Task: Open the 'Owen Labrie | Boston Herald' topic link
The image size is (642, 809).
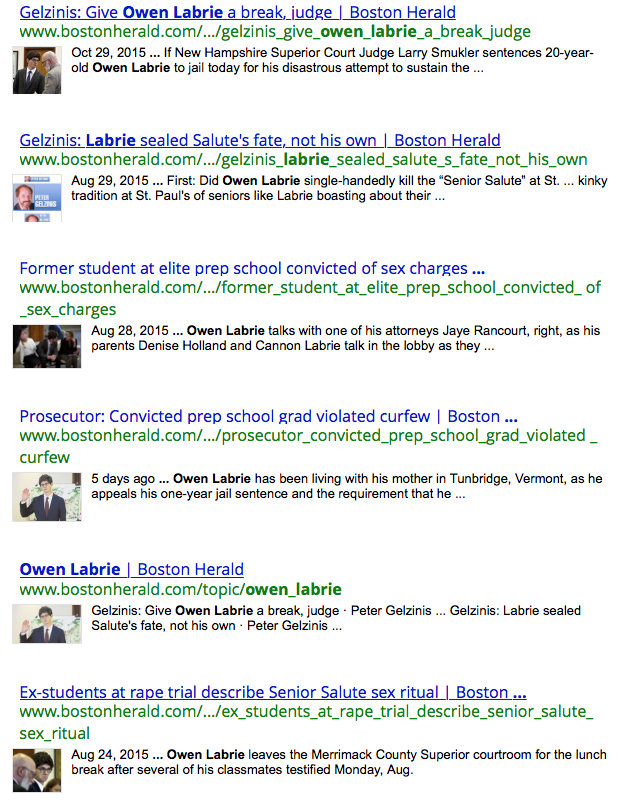Action: point(131,569)
